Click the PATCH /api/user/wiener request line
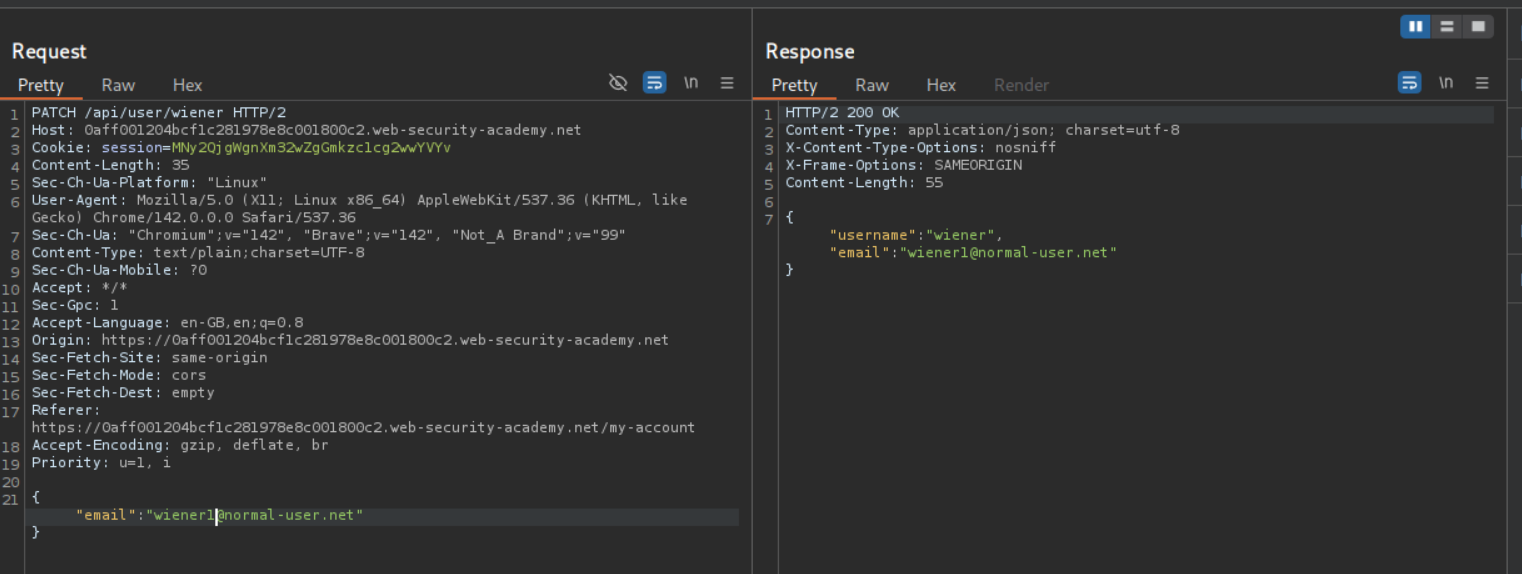 pyautogui.click(x=158, y=113)
